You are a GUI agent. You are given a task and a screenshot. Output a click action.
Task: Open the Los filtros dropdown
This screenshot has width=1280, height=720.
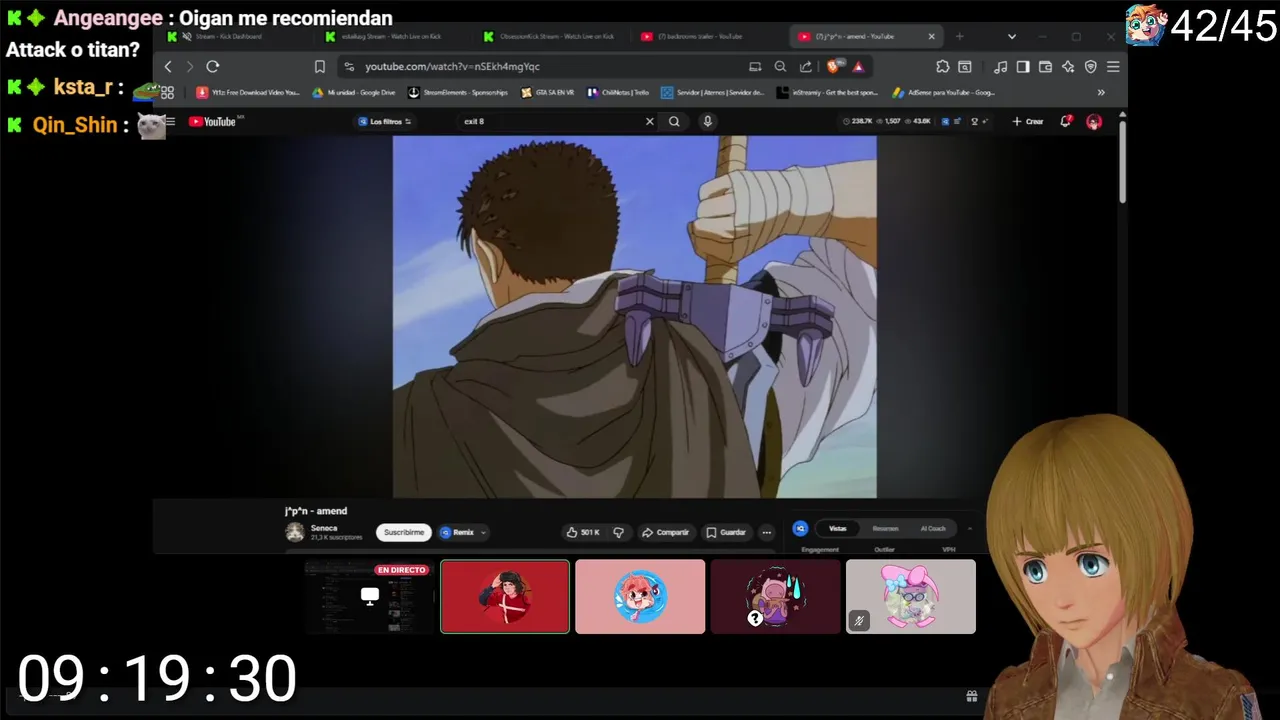click(385, 122)
